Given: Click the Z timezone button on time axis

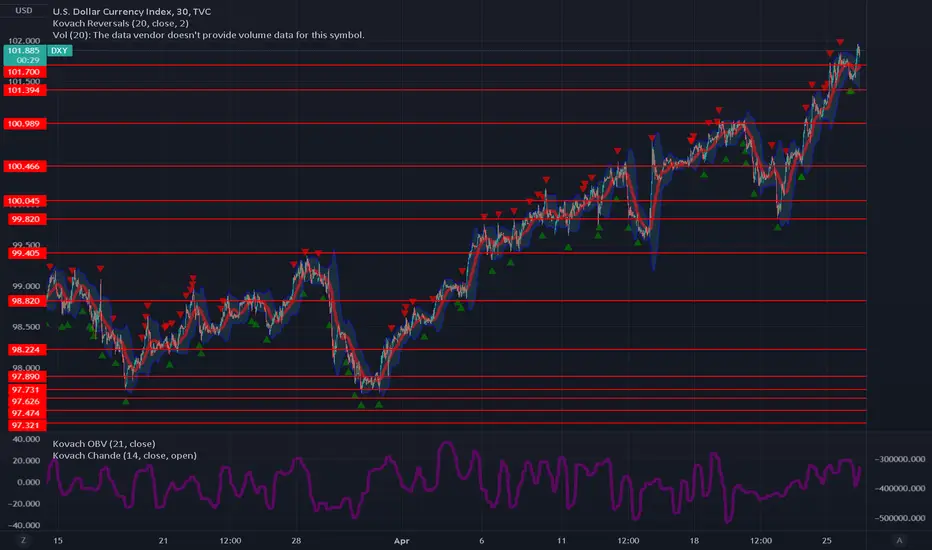Looking at the screenshot, I should coord(23,540).
